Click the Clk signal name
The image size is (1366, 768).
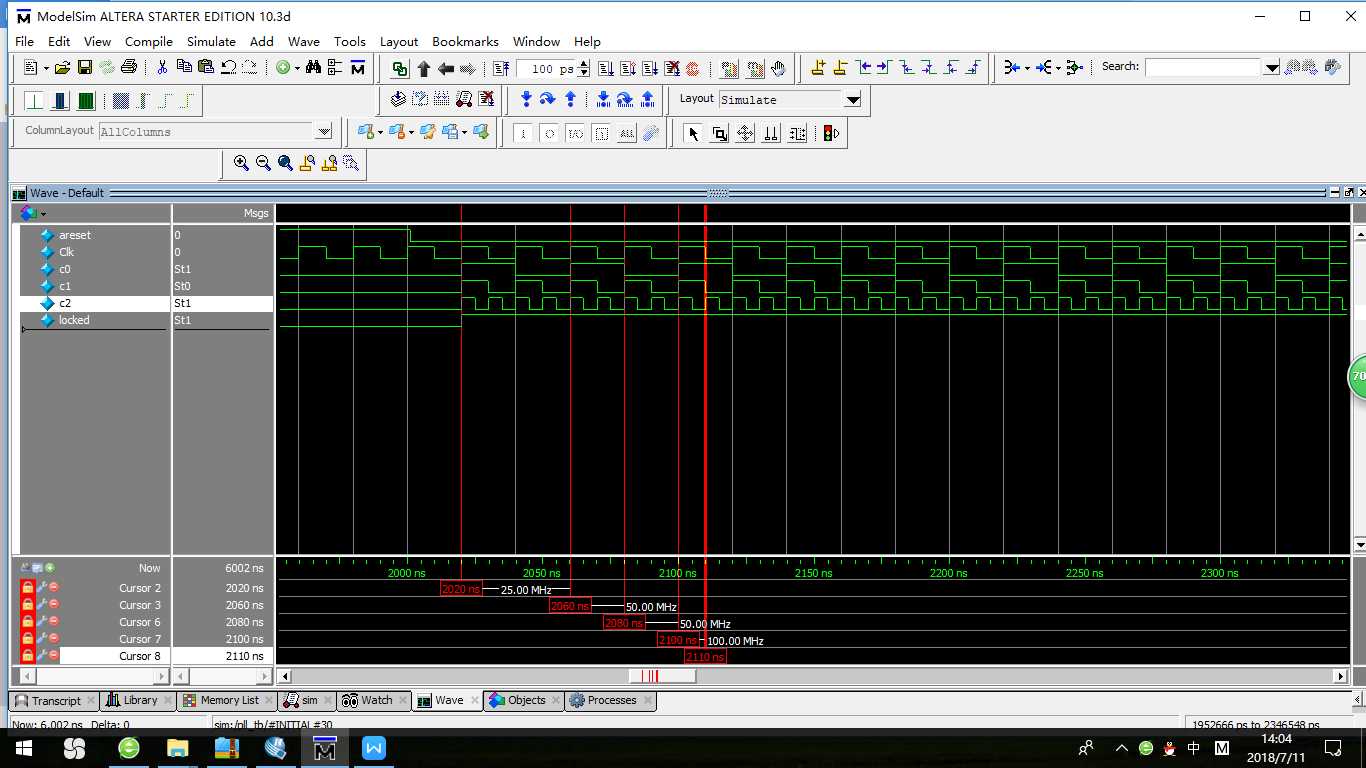point(66,252)
